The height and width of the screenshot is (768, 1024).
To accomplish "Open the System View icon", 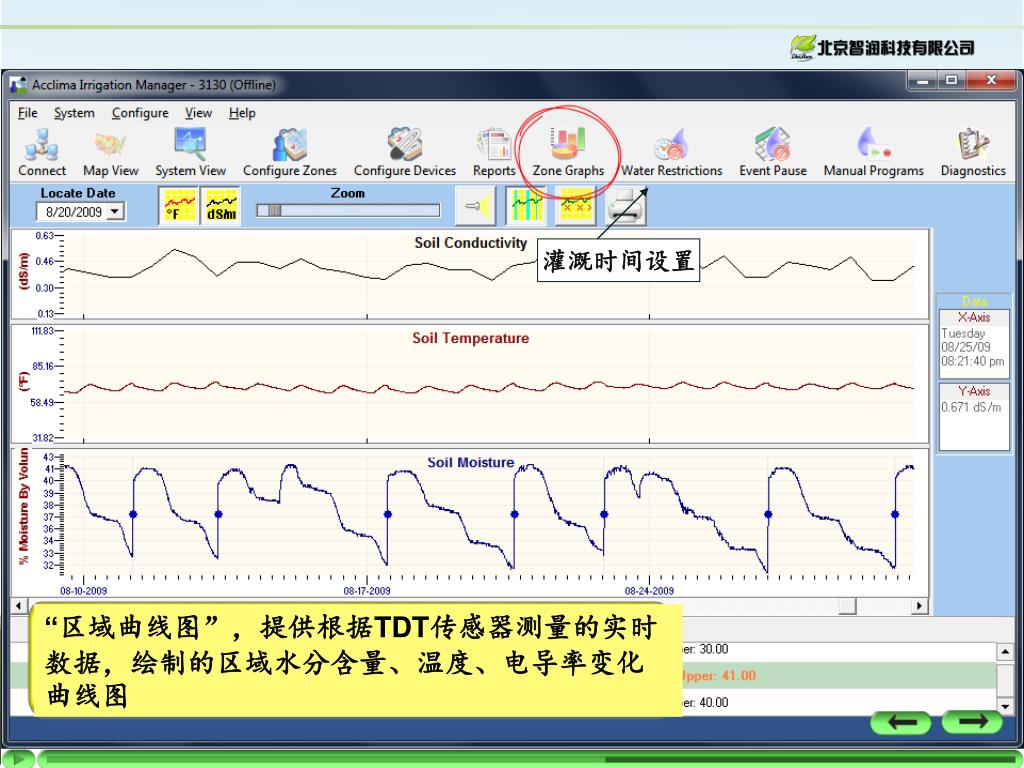I will click(190, 153).
